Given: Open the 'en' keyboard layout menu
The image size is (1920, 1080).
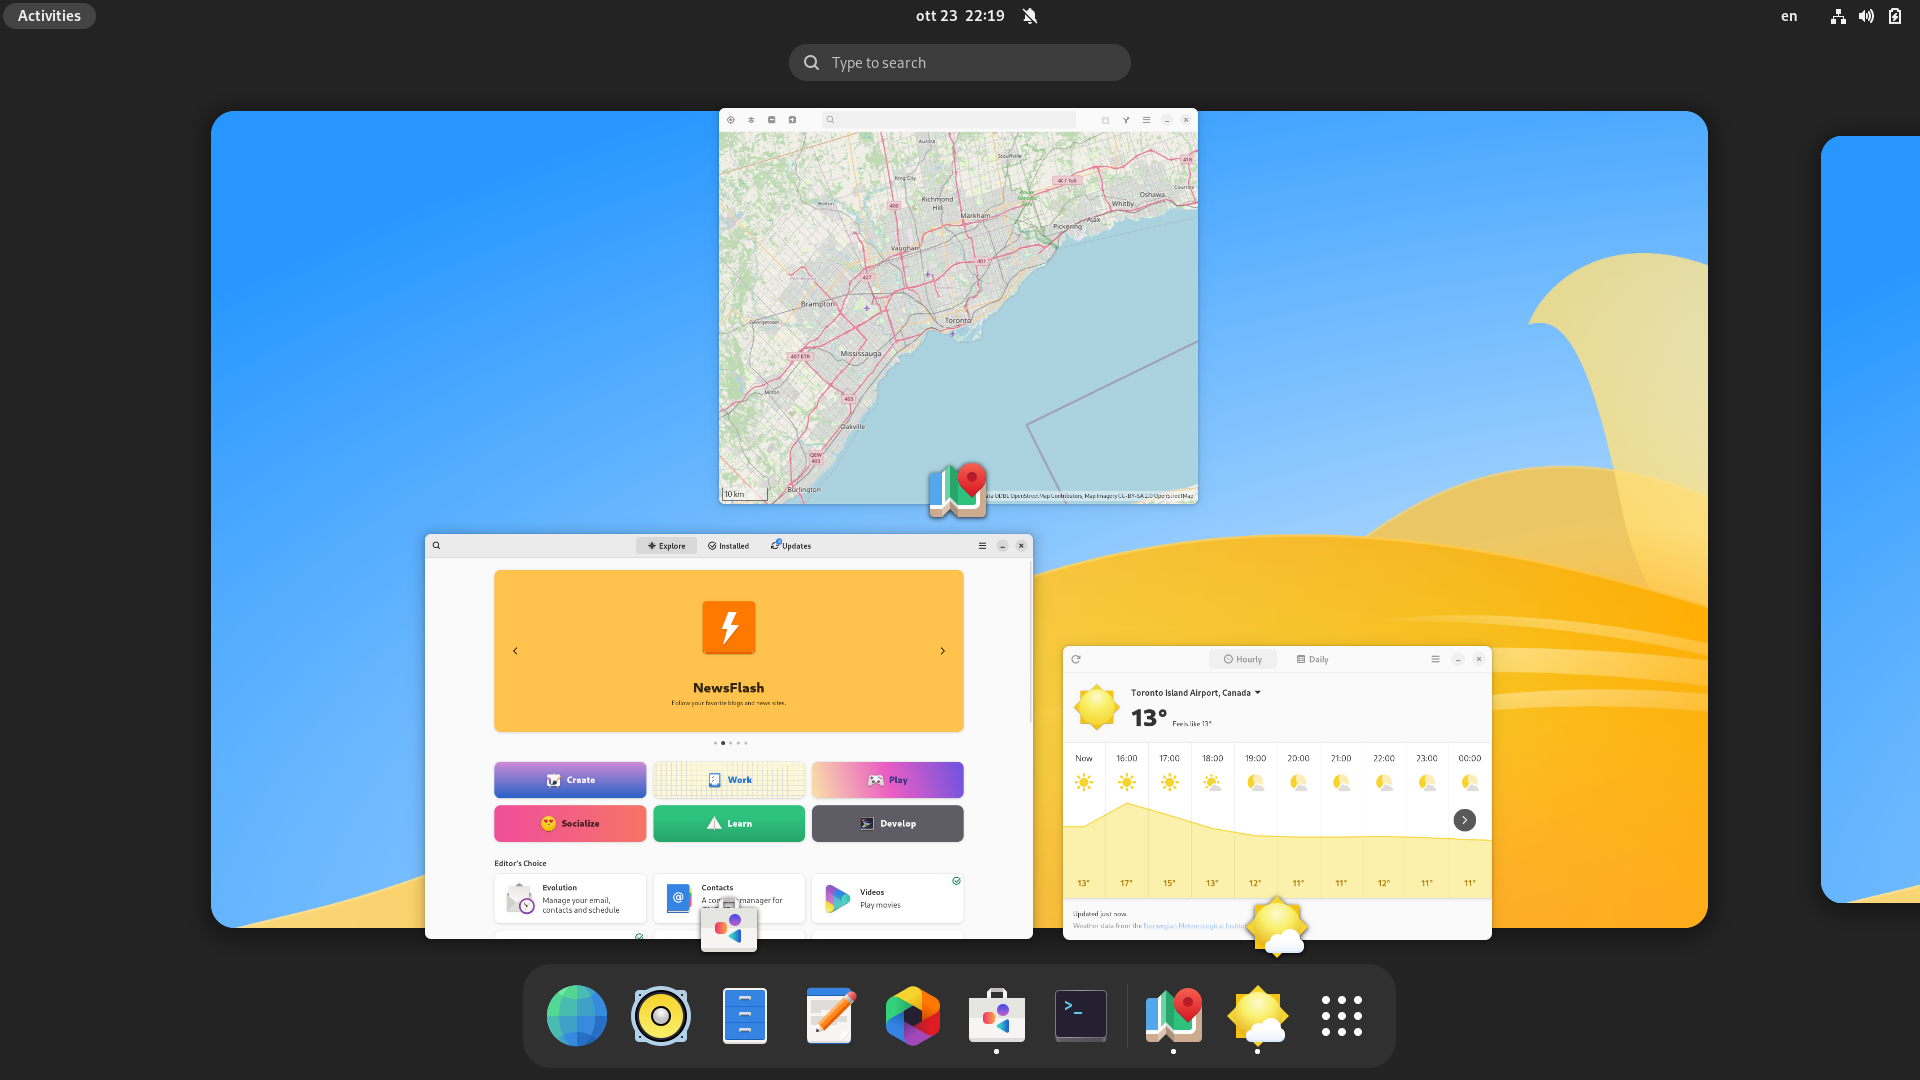Looking at the screenshot, I should click(1789, 16).
